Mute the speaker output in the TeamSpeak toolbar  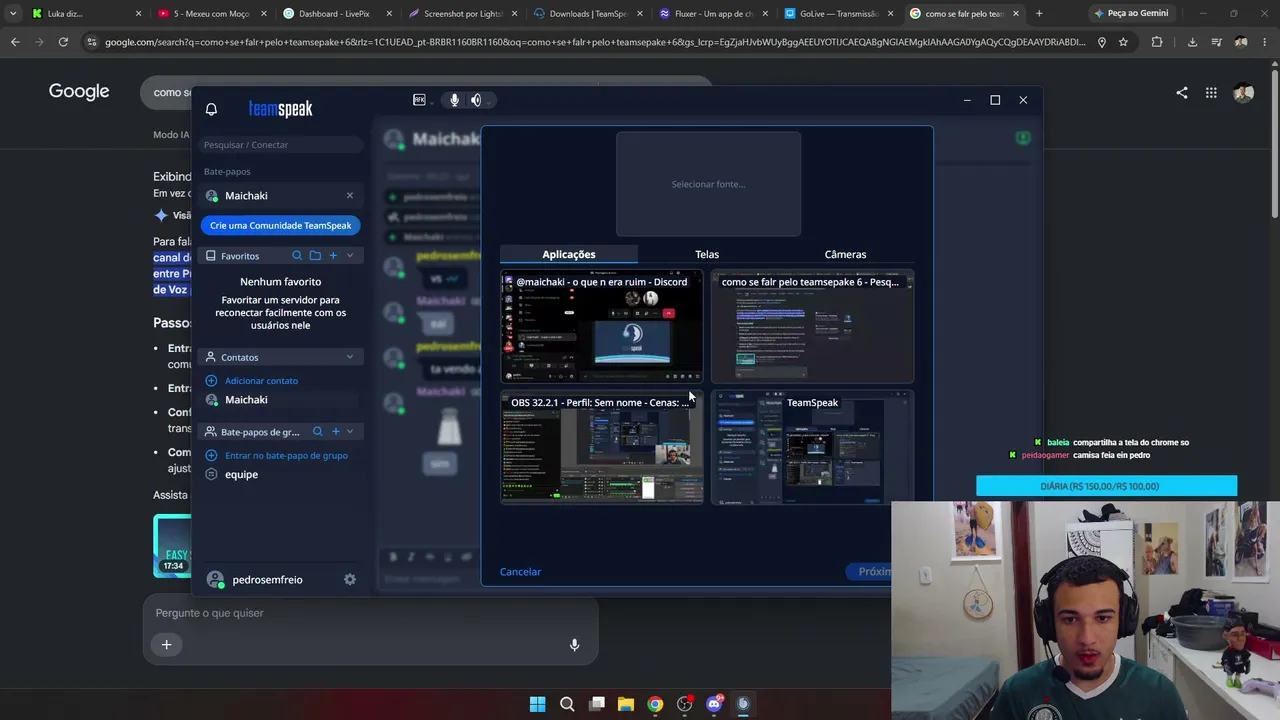tap(475, 100)
